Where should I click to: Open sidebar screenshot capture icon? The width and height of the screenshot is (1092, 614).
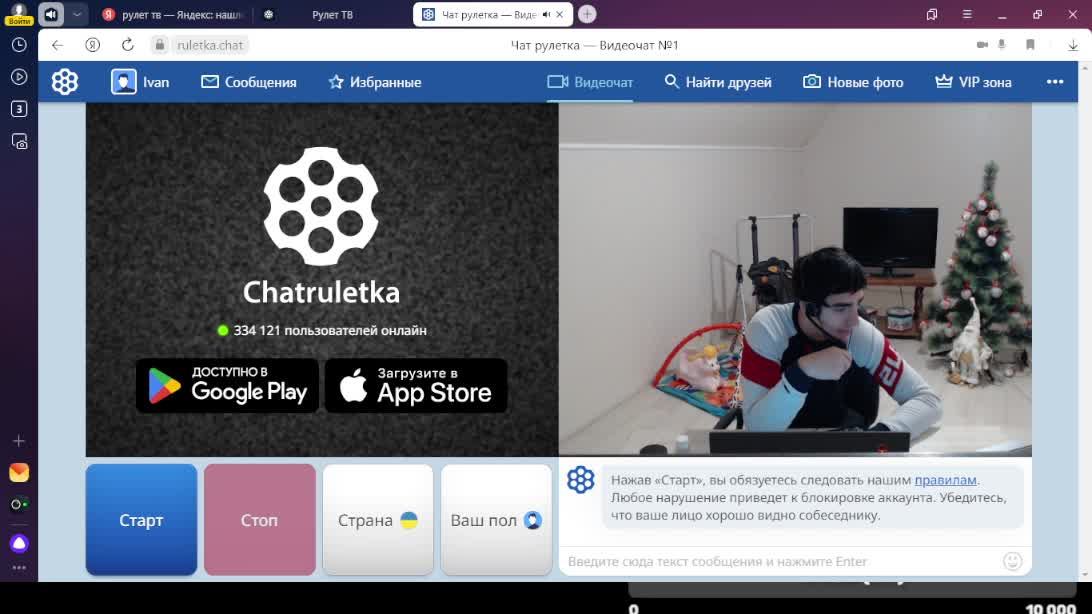tap(19, 141)
